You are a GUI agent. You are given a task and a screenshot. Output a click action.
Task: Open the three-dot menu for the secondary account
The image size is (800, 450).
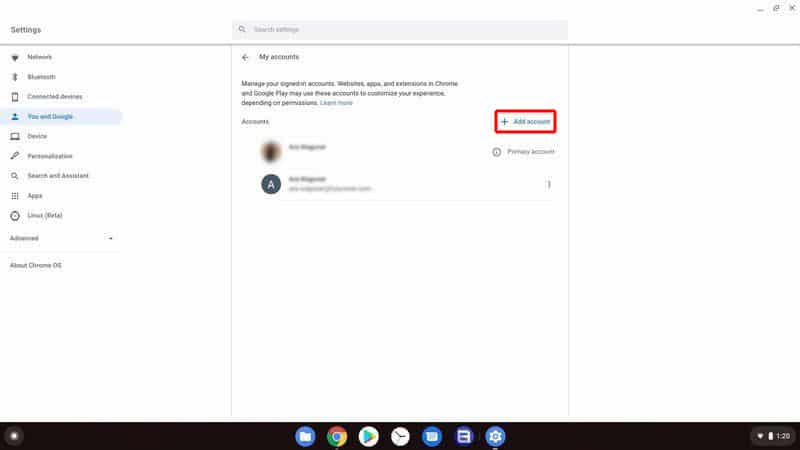click(x=549, y=184)
